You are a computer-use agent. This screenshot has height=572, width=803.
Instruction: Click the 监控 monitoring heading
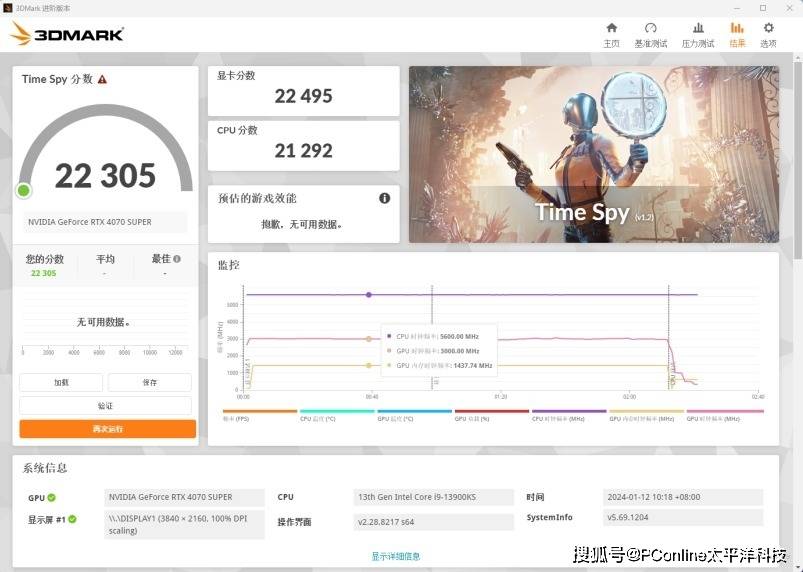(228, 265)
